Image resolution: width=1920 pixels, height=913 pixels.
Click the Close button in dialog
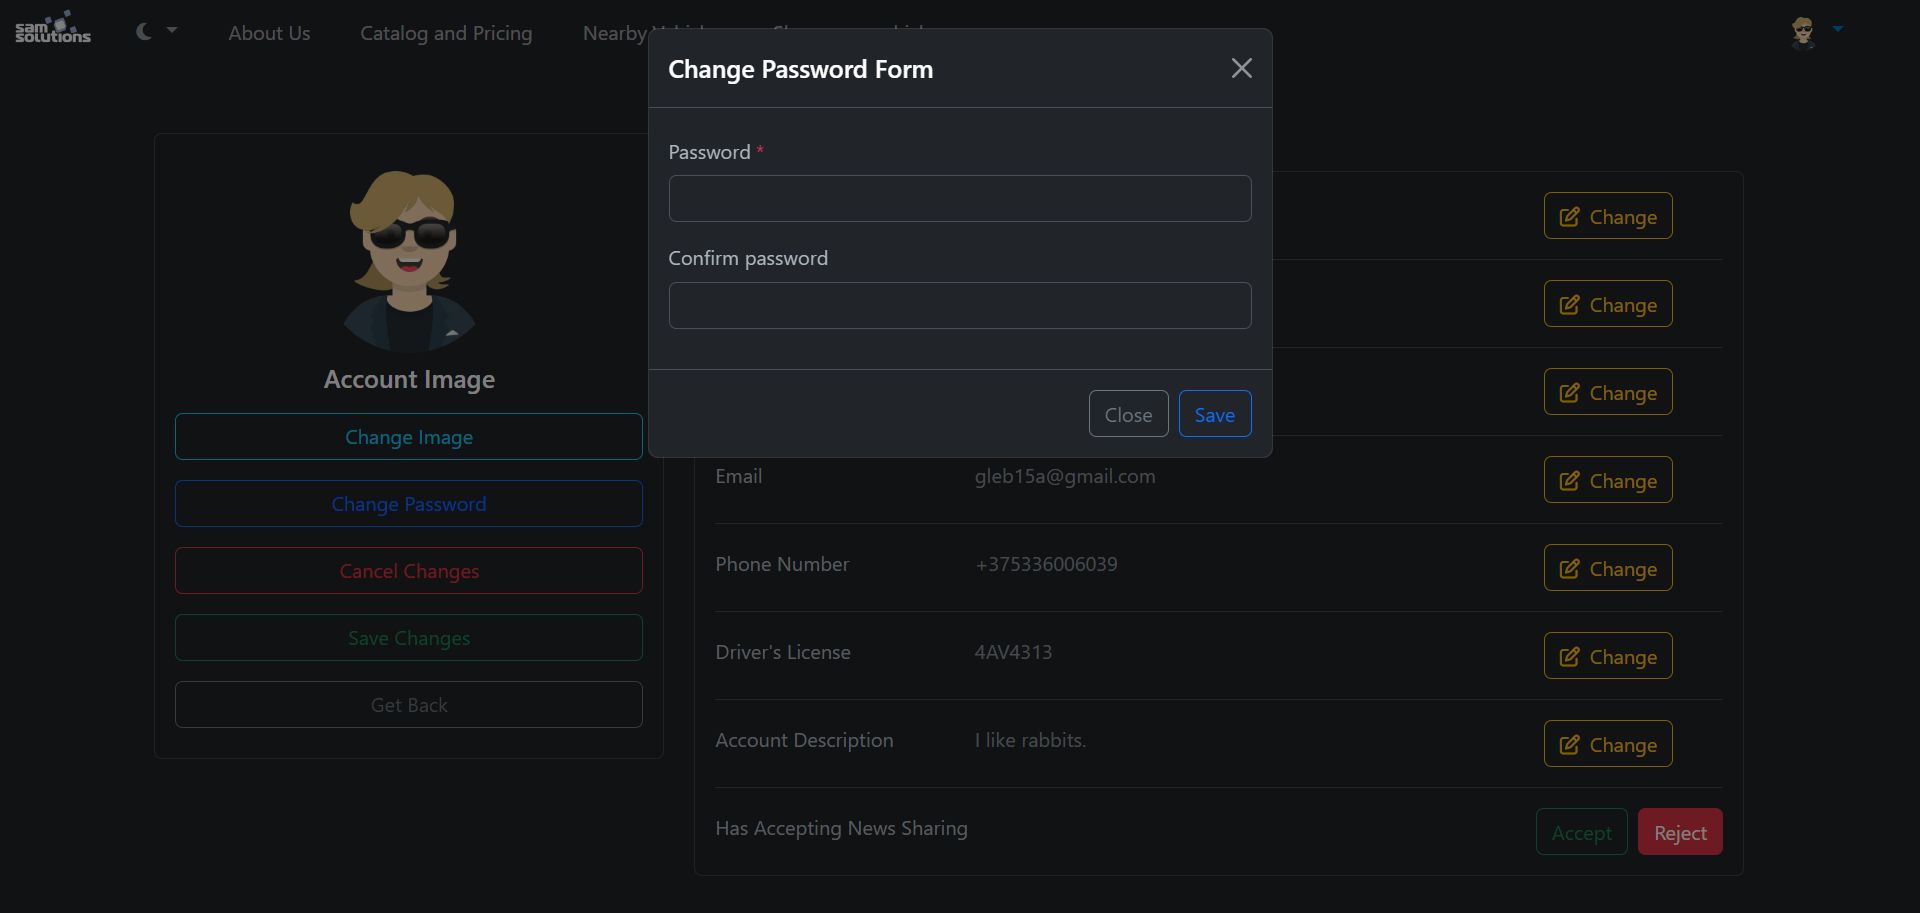click(x=1128, y=414)
